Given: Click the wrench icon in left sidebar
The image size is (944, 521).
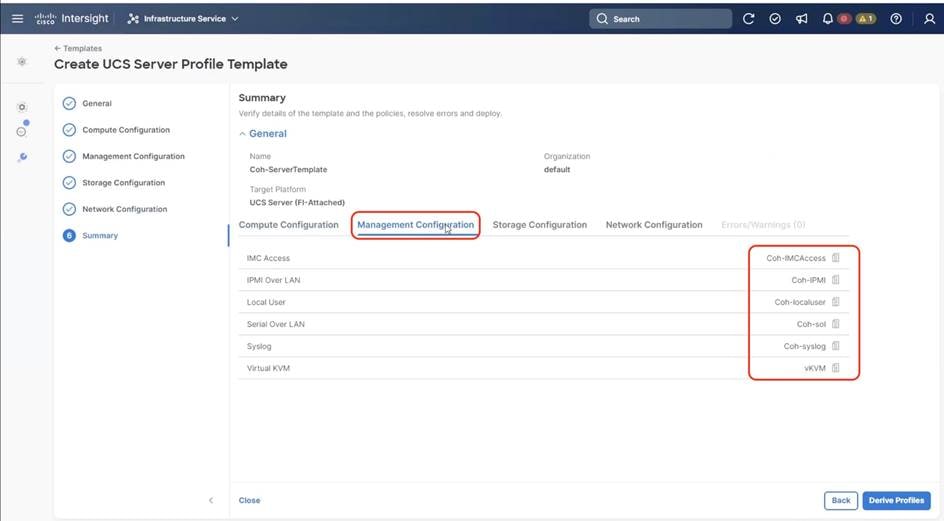Looking at the screenshot, I should tap(22, 158).
